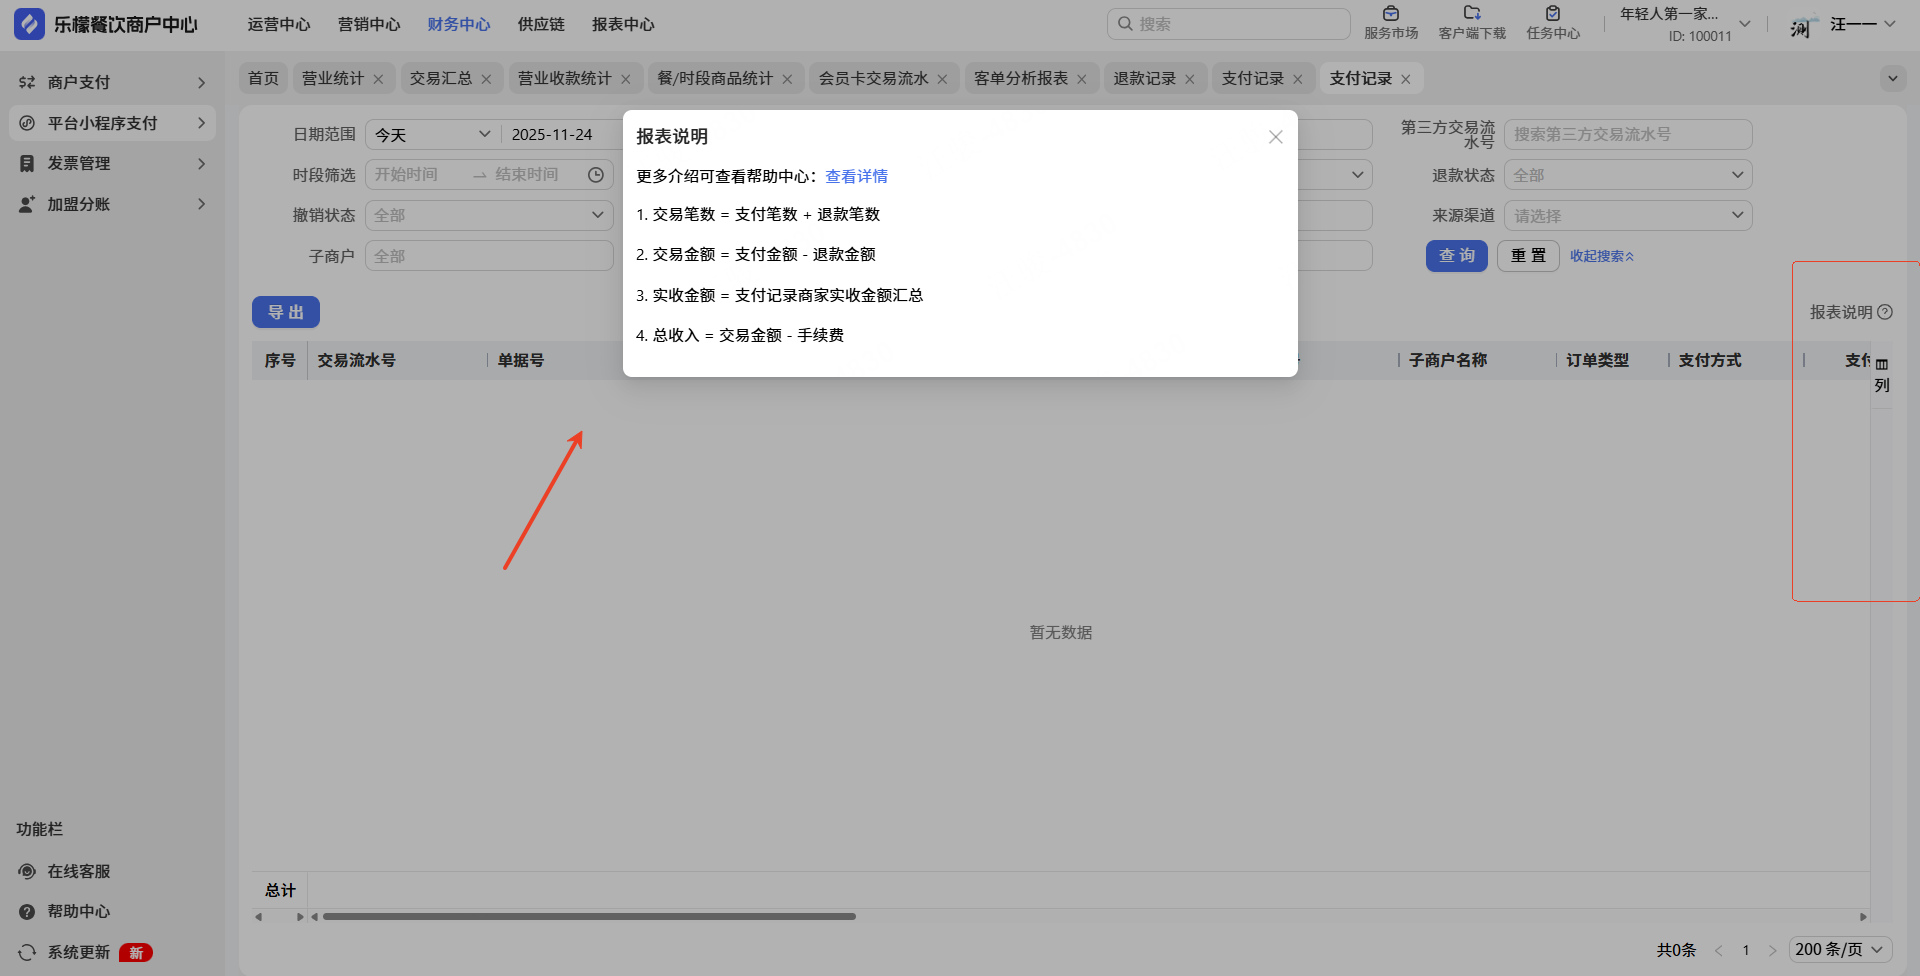Click the 加盟分账 sidebar icon
Viewport: 1920px width, 976px height.
[27, 204]
